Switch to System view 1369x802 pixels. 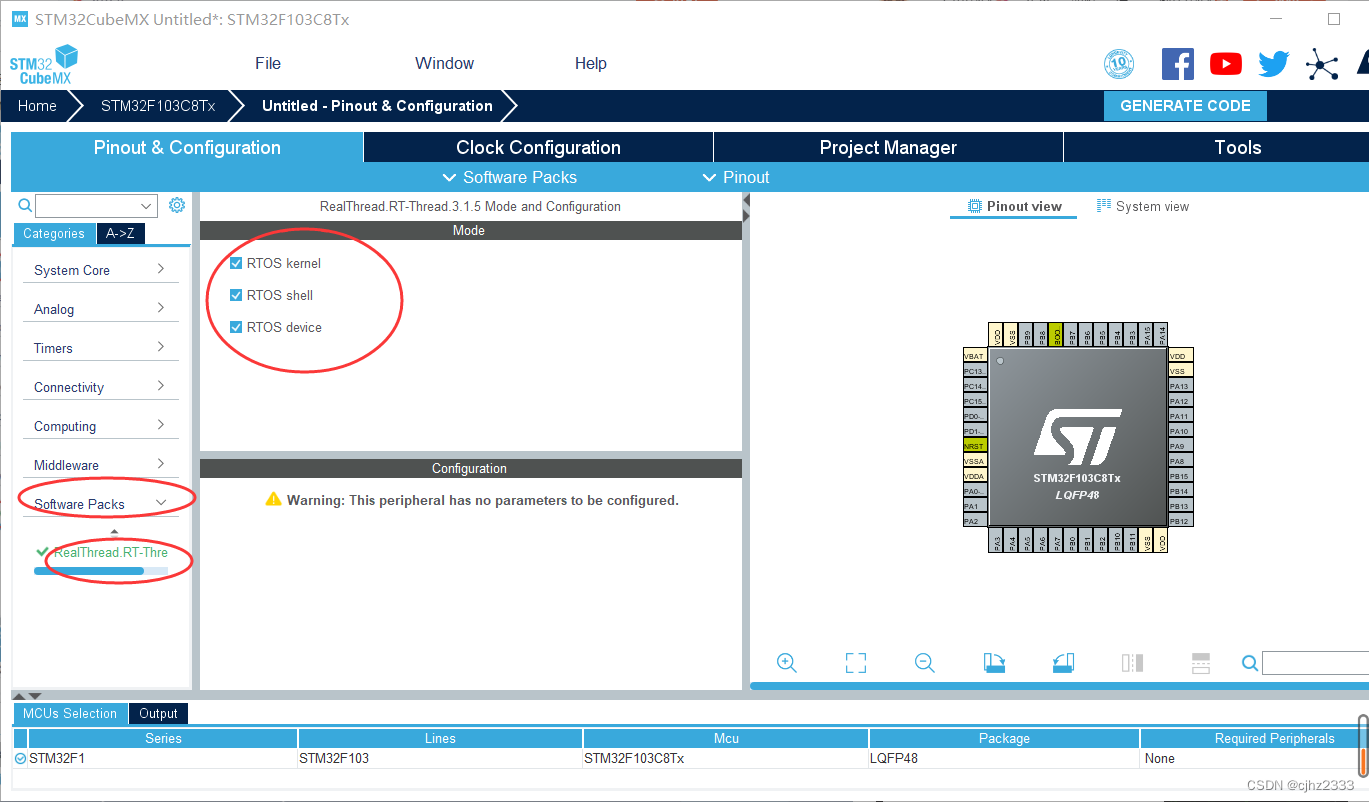pos(1143,206)
